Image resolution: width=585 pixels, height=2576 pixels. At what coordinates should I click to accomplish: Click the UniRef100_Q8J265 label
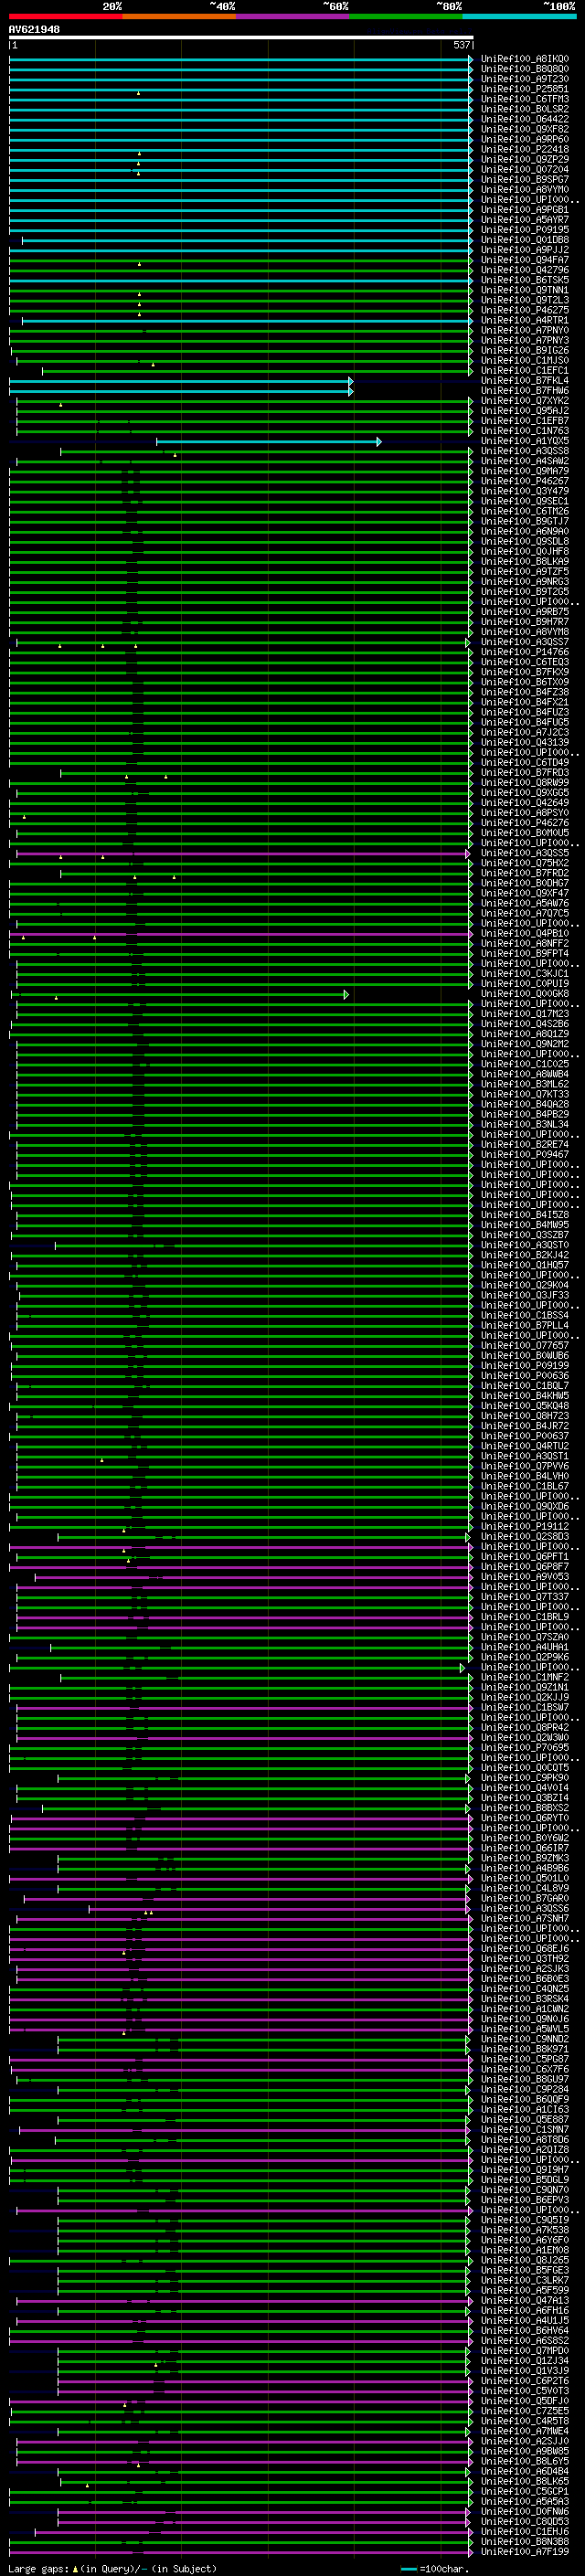click(x=525, y=2261)
